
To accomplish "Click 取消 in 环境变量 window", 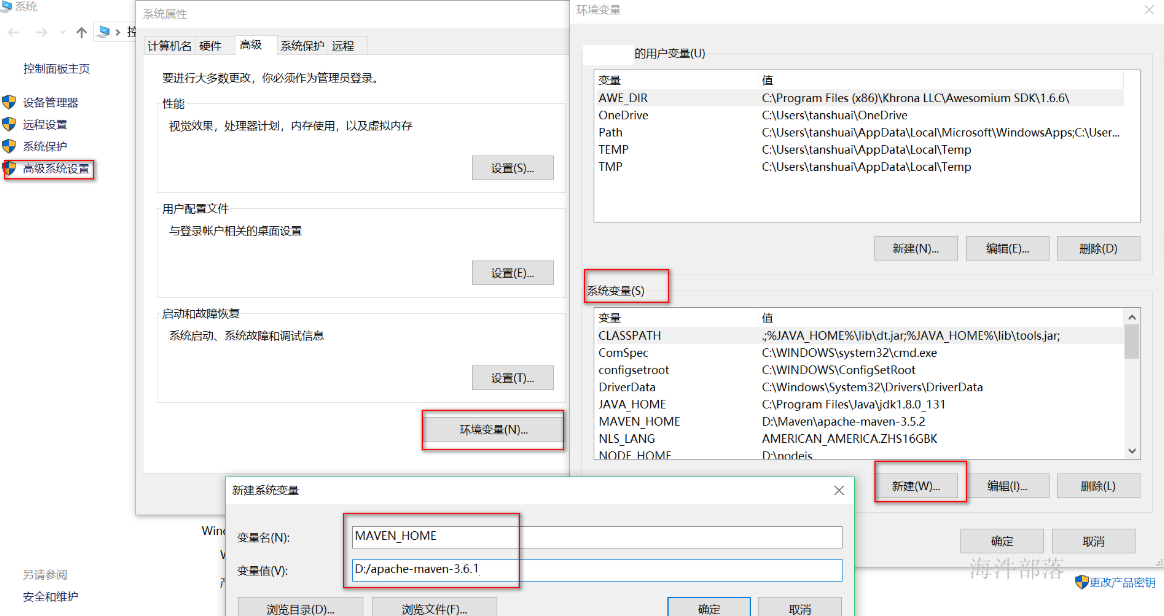I will 1093,541.
